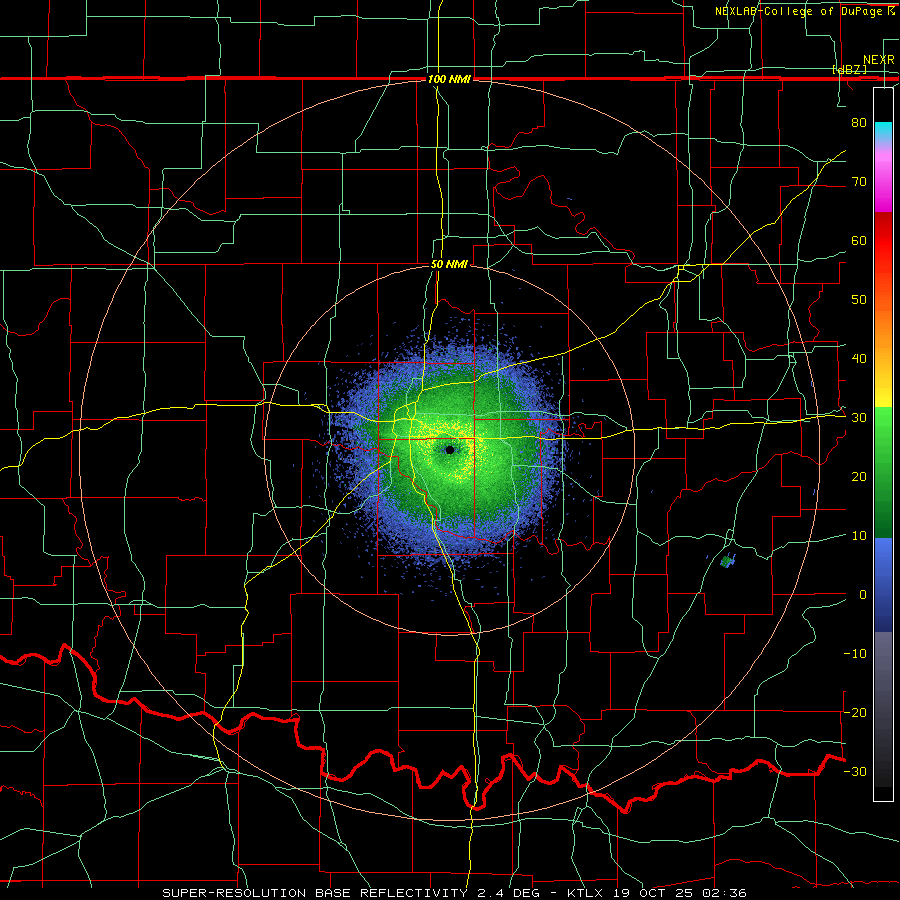Click the 20 value on the dBZ scale
The width and height of the screenshot is (900, 900).
tap(859, 476)
